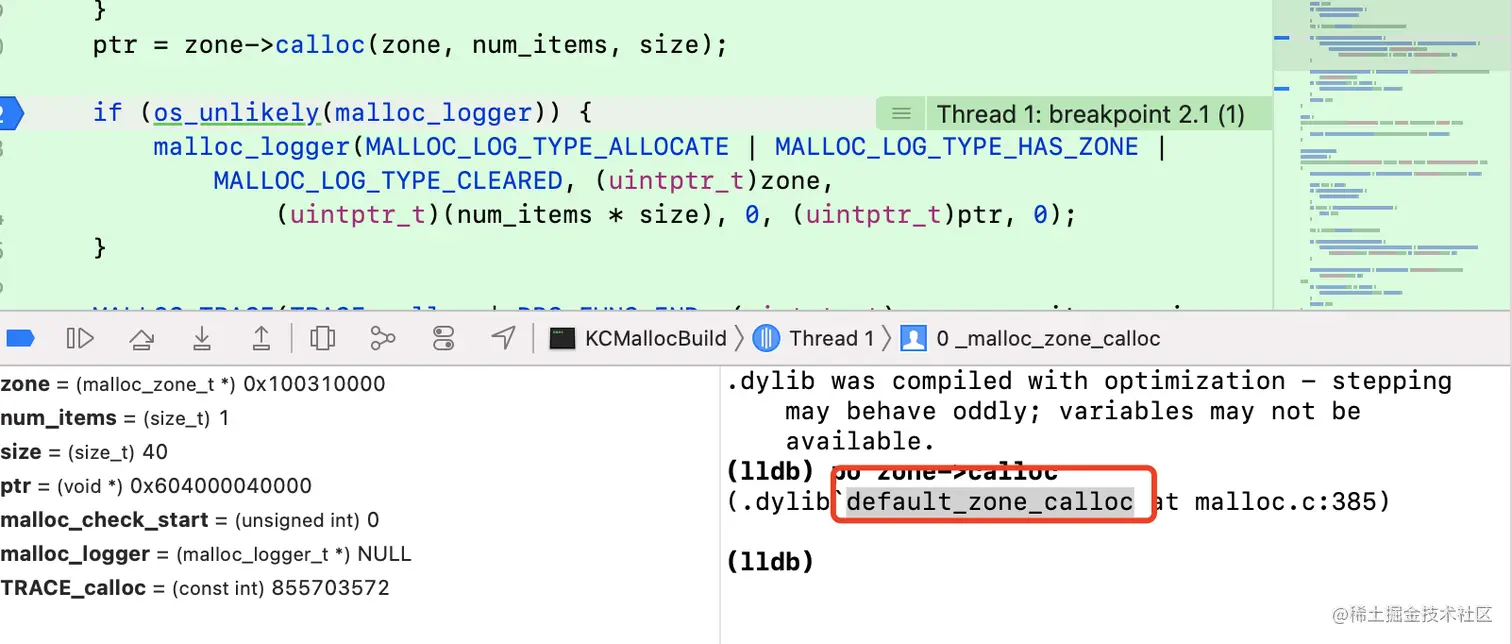Select KCMallocBuild process in jump bar
1512x644 pixels.
pos(639,338)
